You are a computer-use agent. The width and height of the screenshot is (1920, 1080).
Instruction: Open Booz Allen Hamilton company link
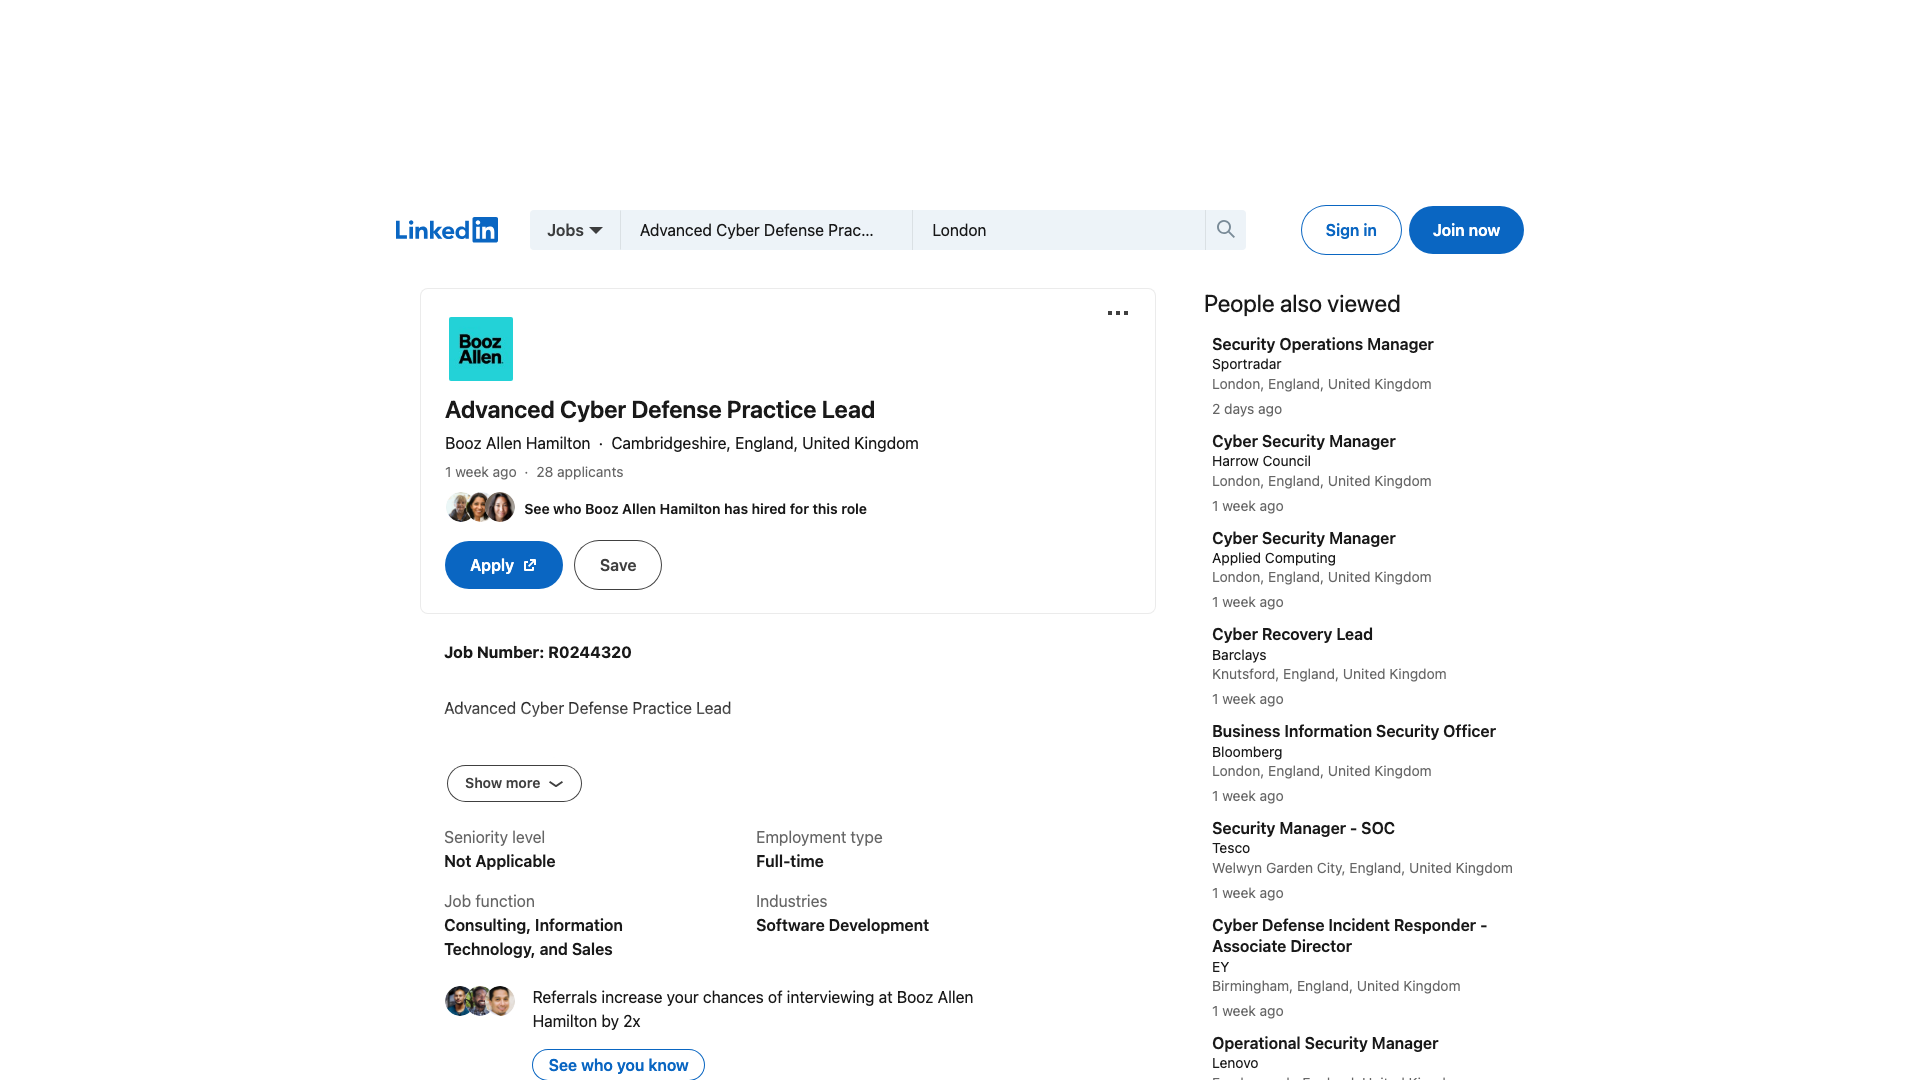tap(518, 443)
